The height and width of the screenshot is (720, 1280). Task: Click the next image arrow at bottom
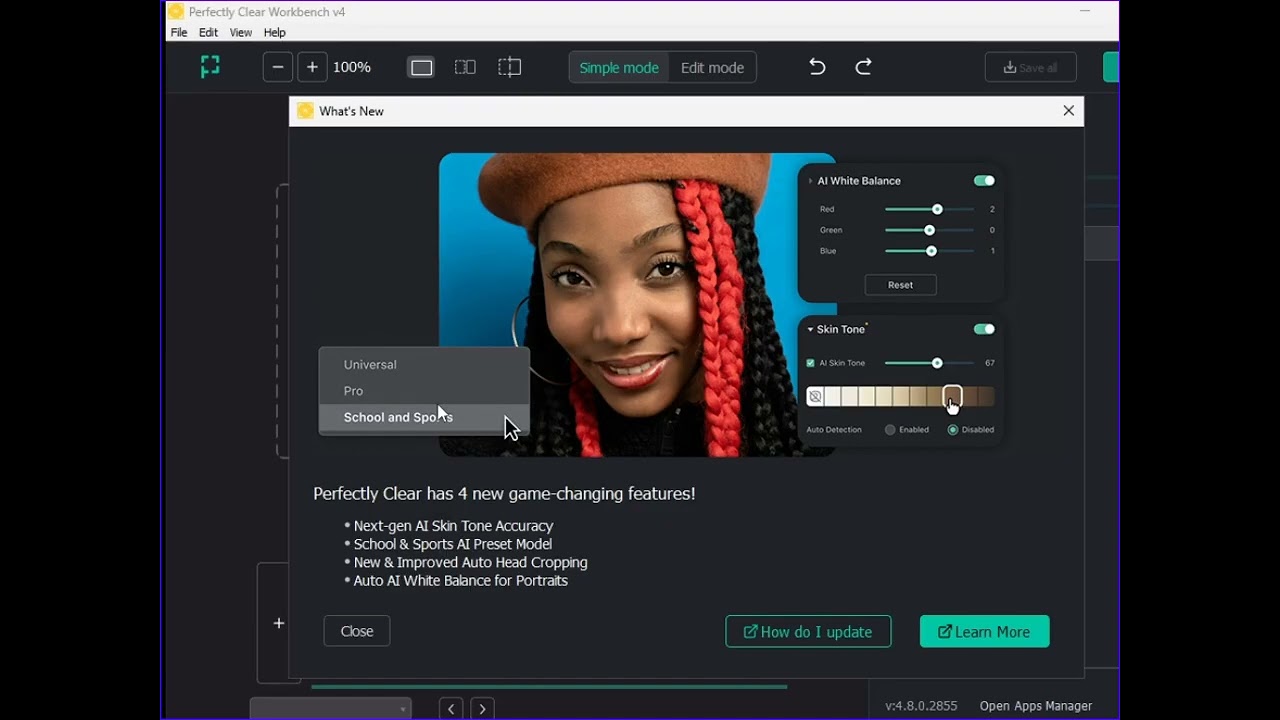click(482, 708)
